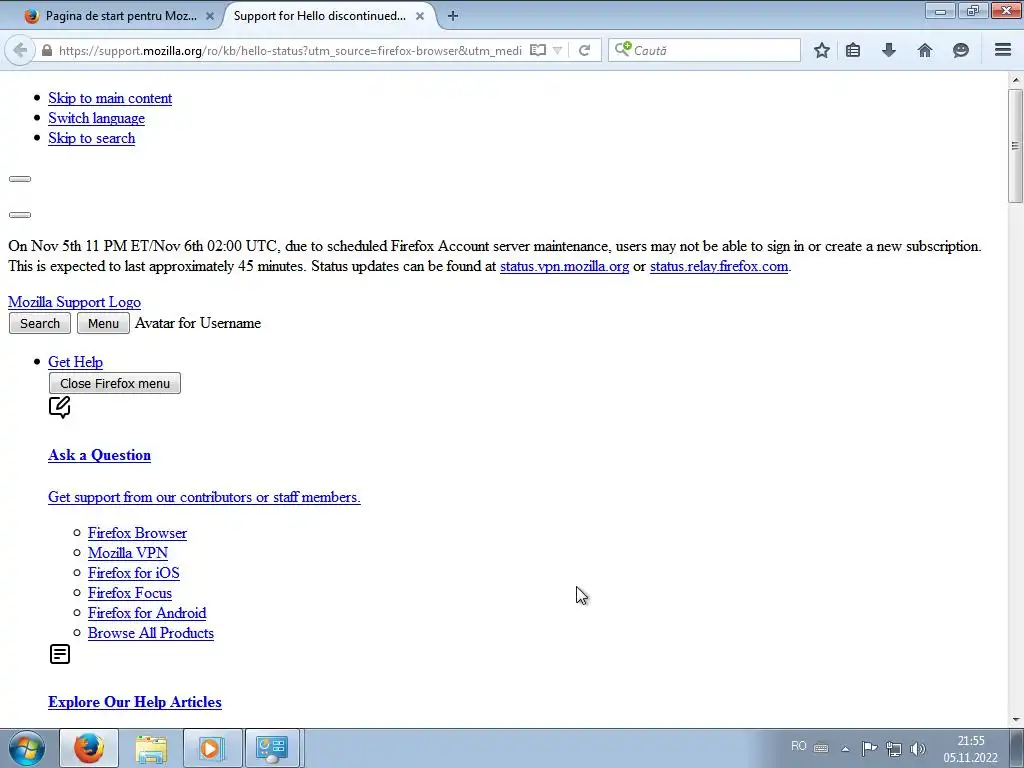Open the Switch language link
The width and height of the screenshot is (1024, 768).
(x=97, y=118)
